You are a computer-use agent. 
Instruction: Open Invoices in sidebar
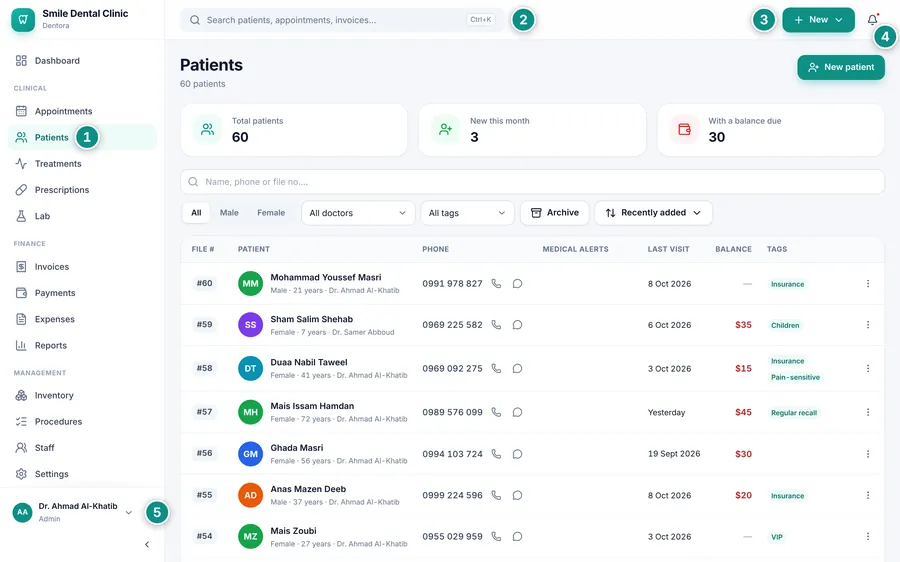pyautogui.click(x=82, y=267)
